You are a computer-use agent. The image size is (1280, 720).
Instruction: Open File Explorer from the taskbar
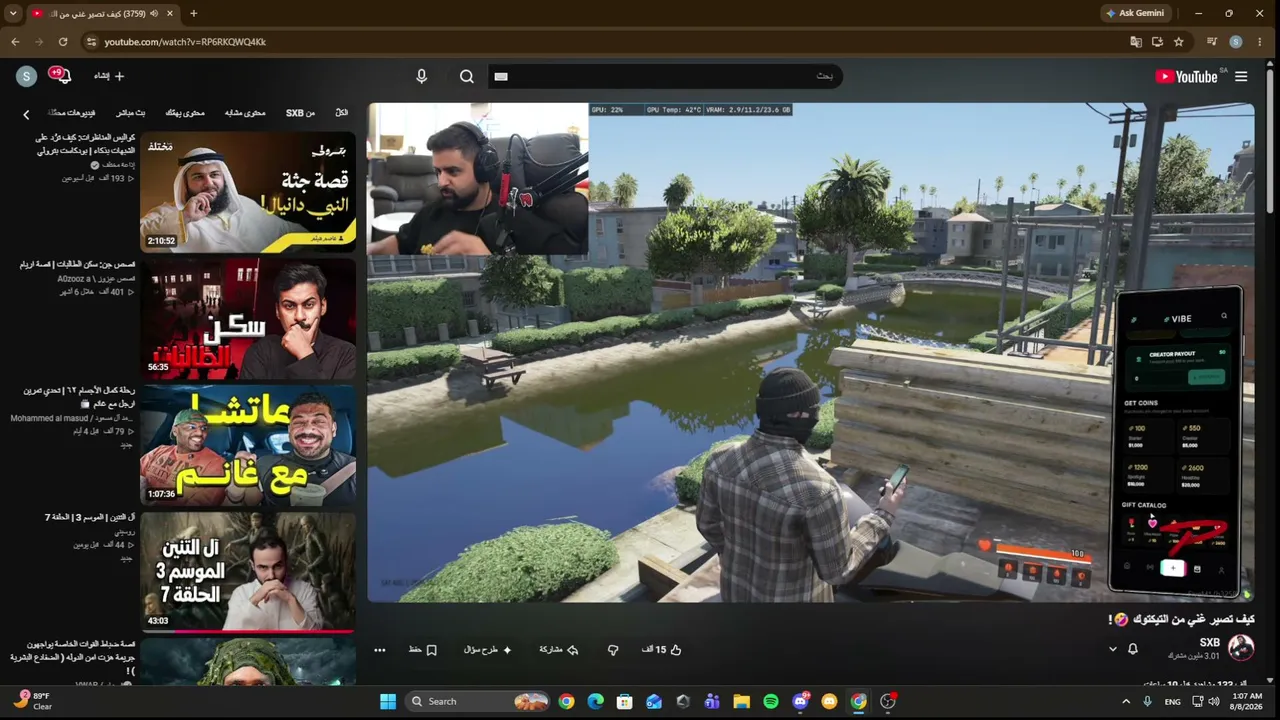click(x=741, y=702)
